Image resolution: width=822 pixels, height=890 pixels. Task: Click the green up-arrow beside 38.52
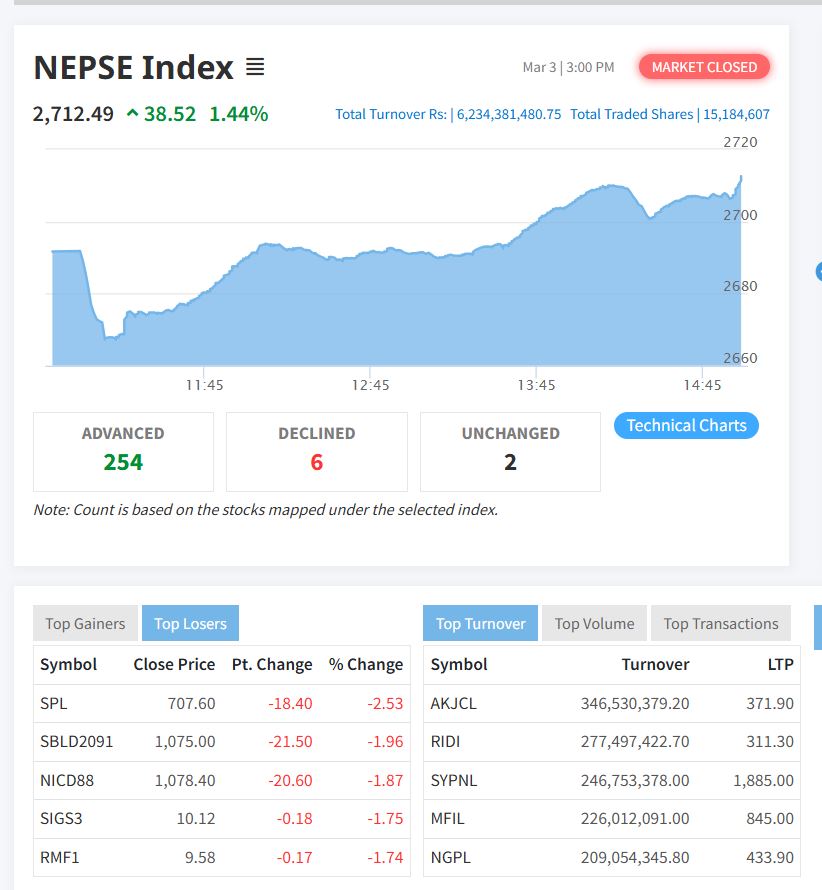click(132, 114)
